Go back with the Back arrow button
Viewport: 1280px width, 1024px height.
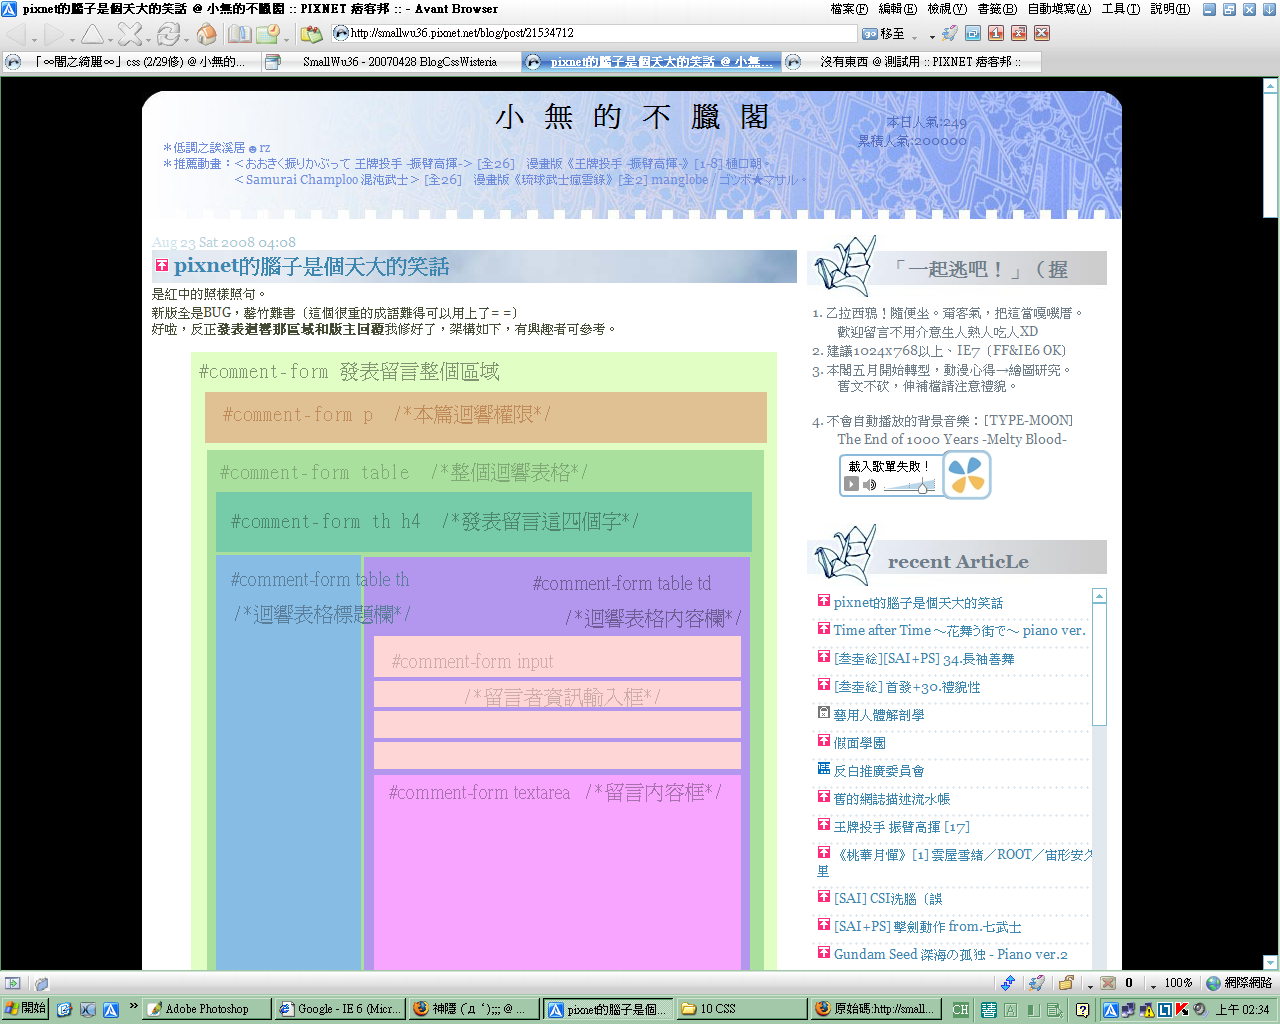click(17, 35)
